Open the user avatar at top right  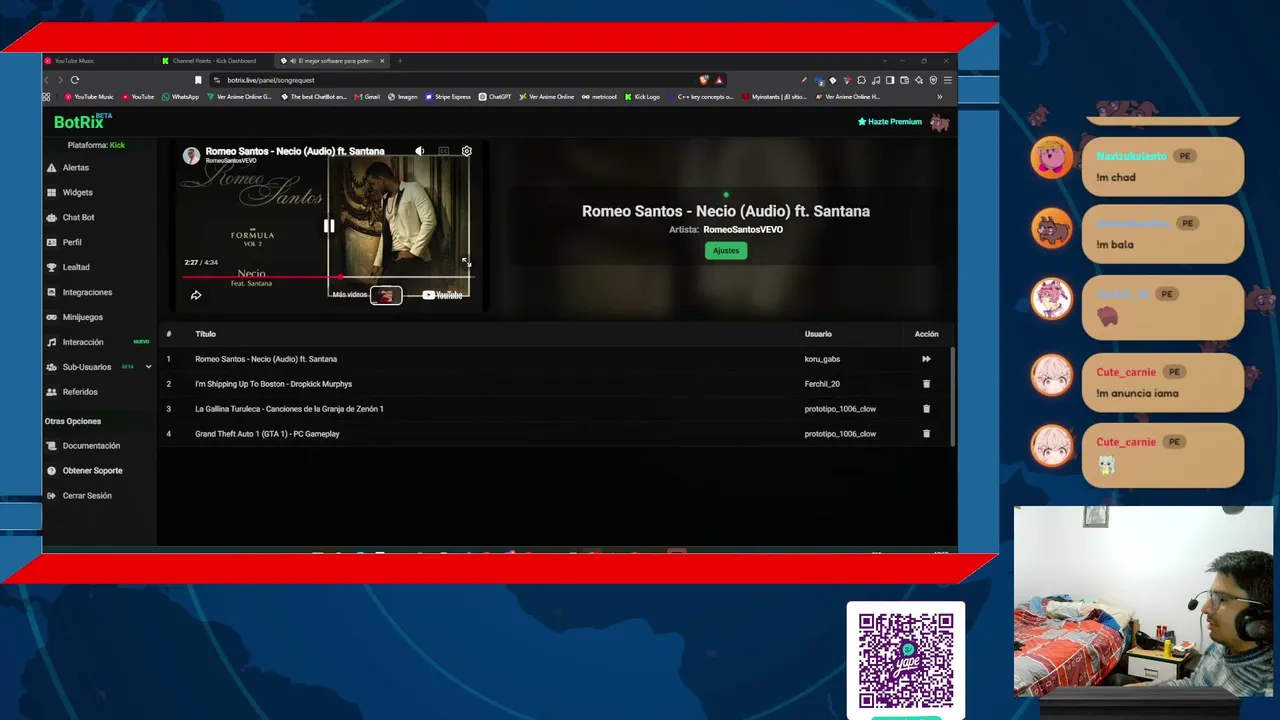pyautogui.click(x=939, y=122)
